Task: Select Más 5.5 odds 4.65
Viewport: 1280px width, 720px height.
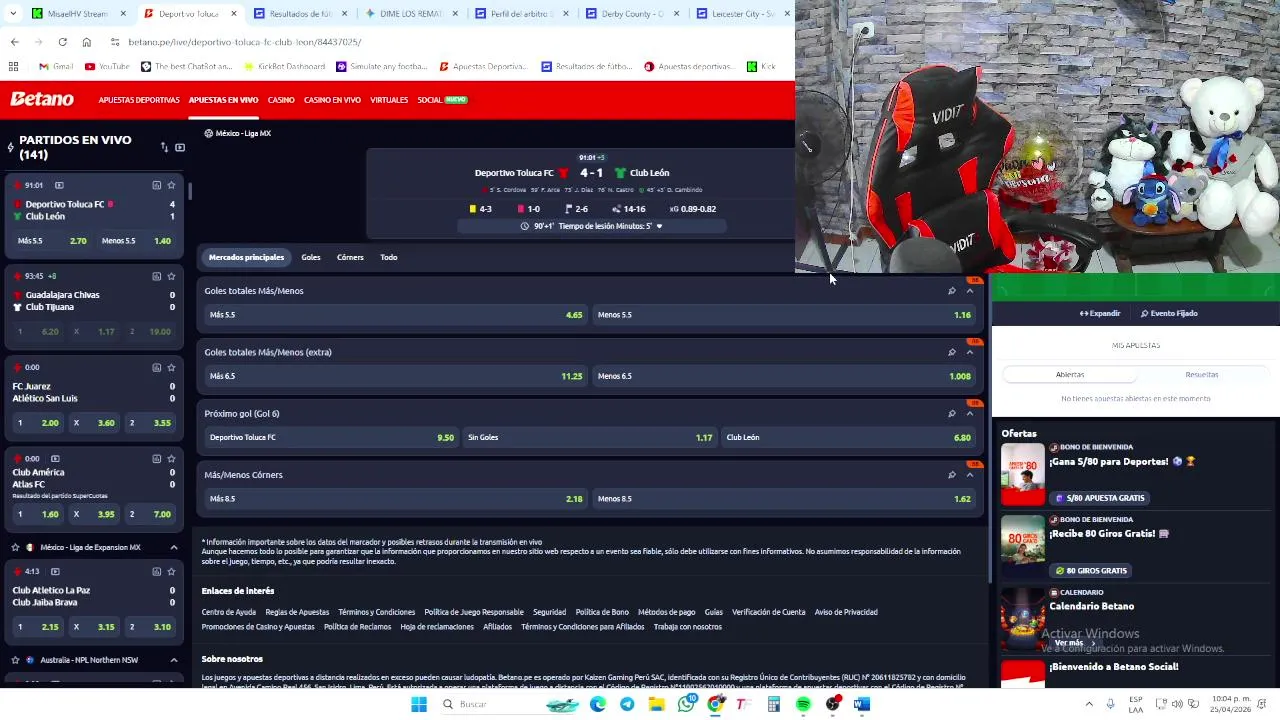Action: [395, 315]
